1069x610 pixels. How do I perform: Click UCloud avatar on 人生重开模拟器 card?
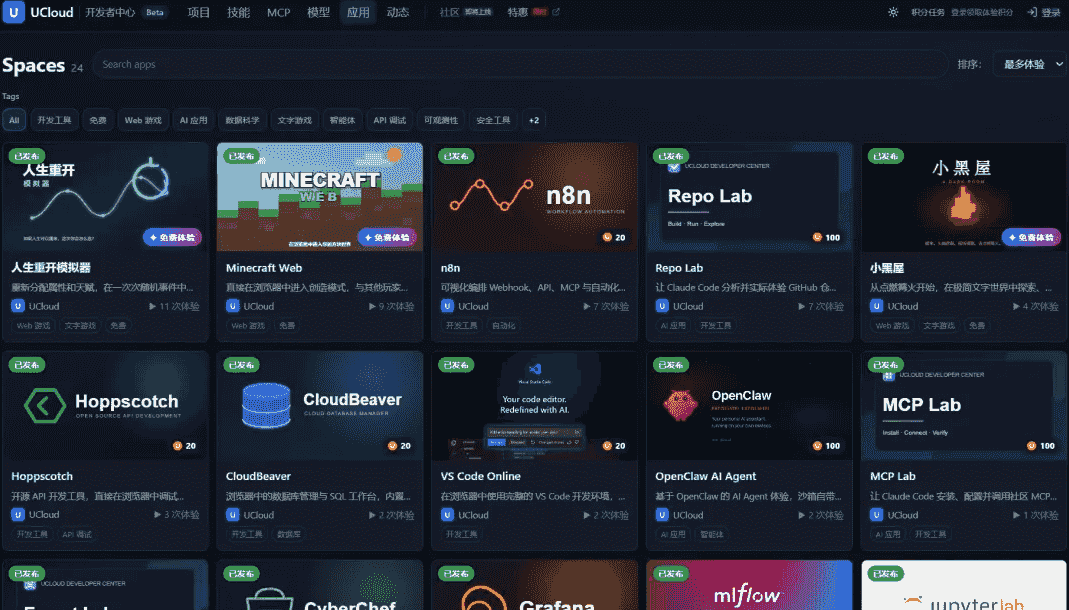point(18,306)
